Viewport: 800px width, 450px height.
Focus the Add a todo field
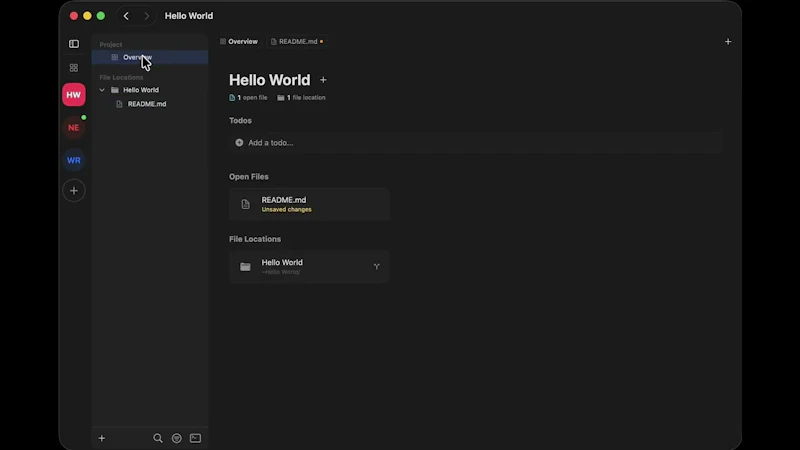pos(476,143)
